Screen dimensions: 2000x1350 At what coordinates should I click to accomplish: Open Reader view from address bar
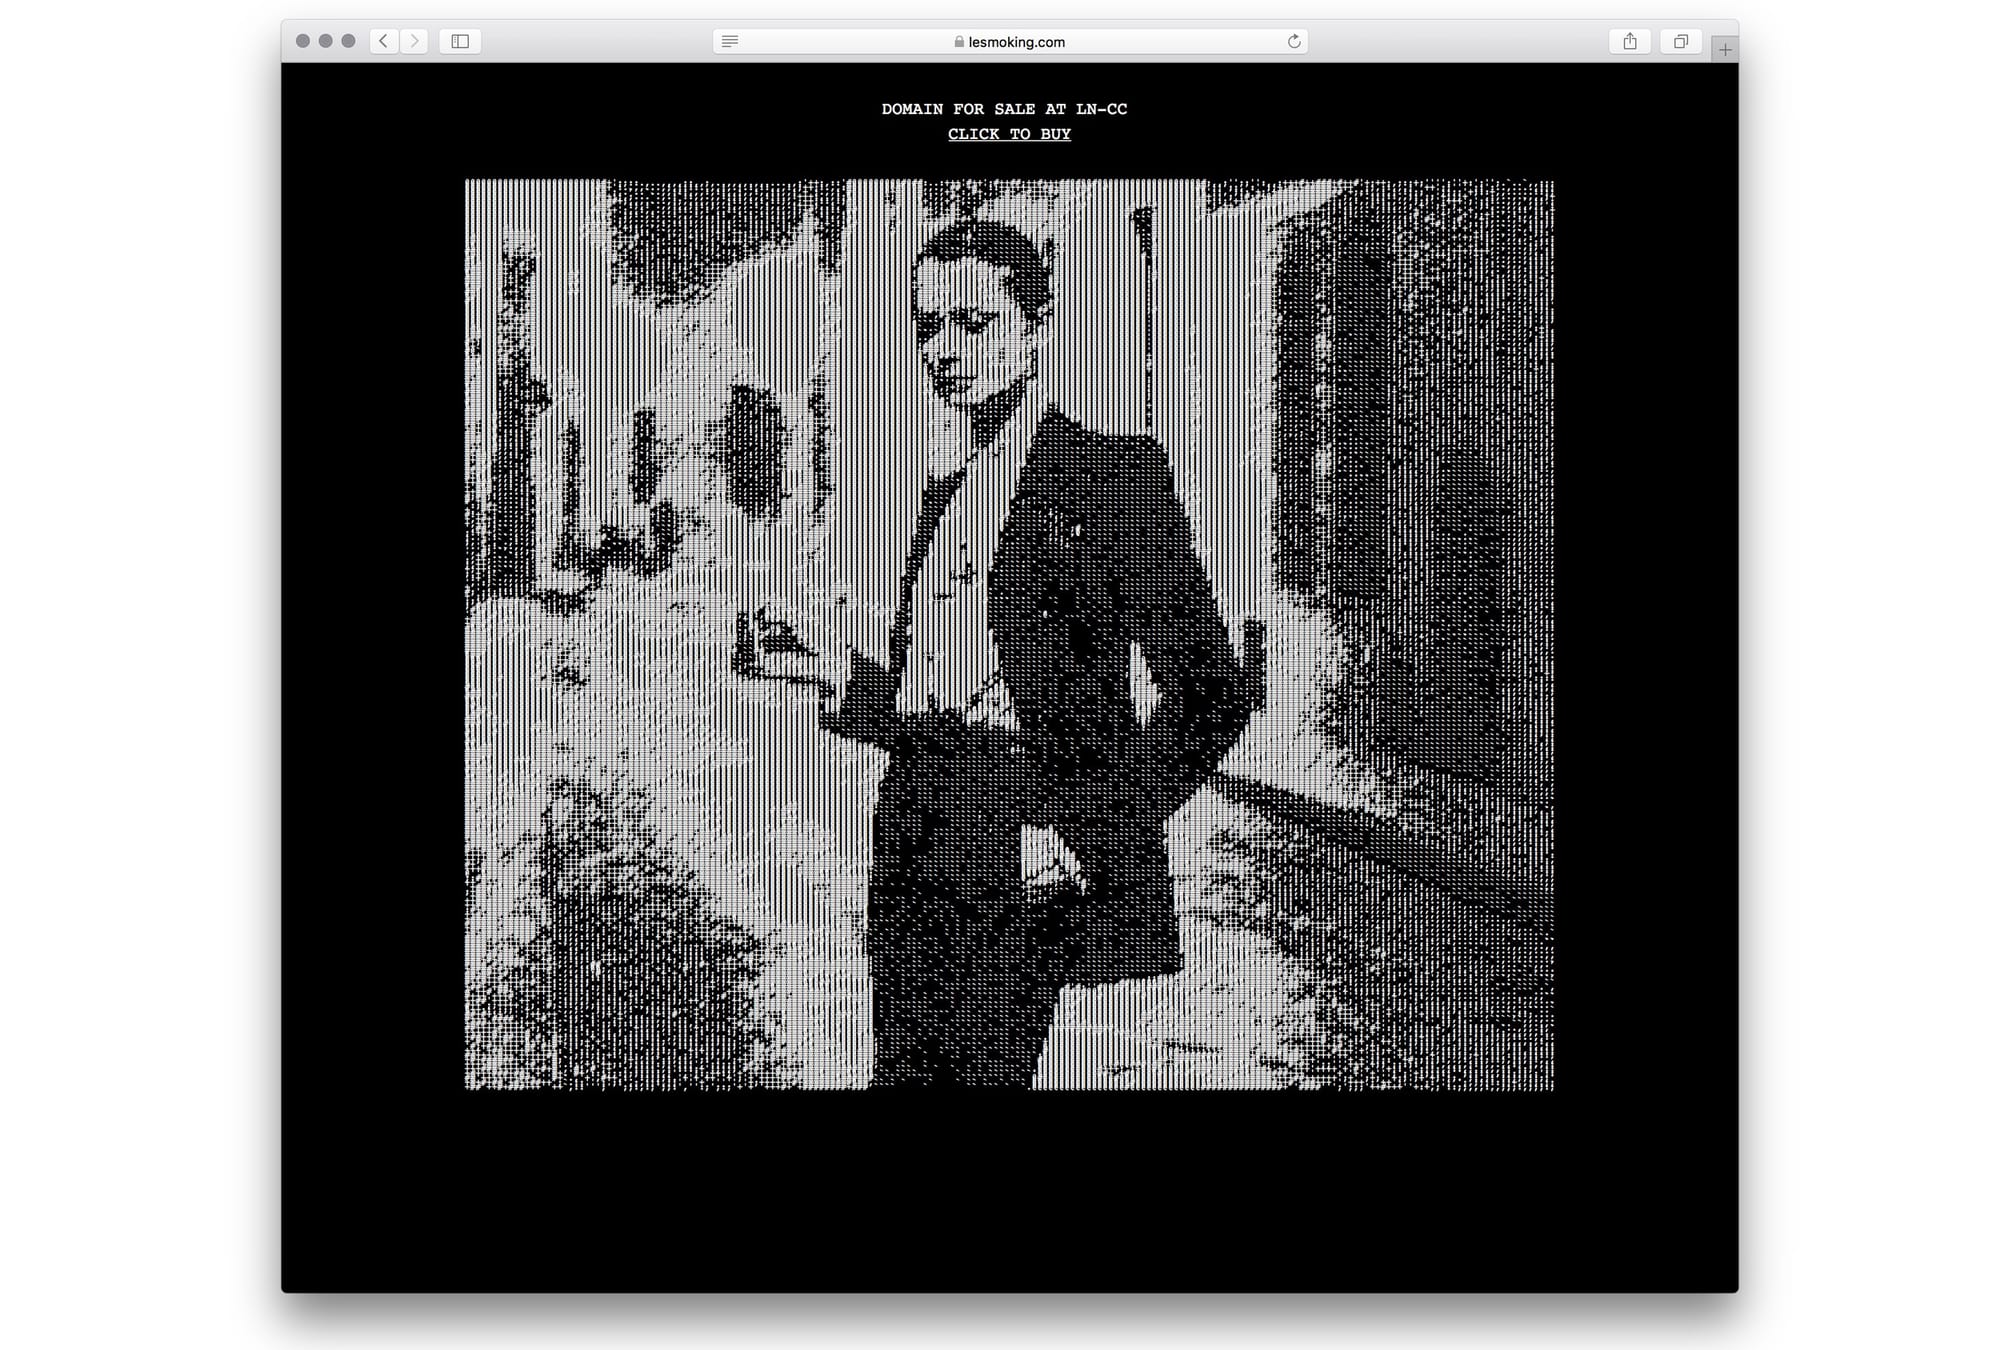[x=730, y=41]
